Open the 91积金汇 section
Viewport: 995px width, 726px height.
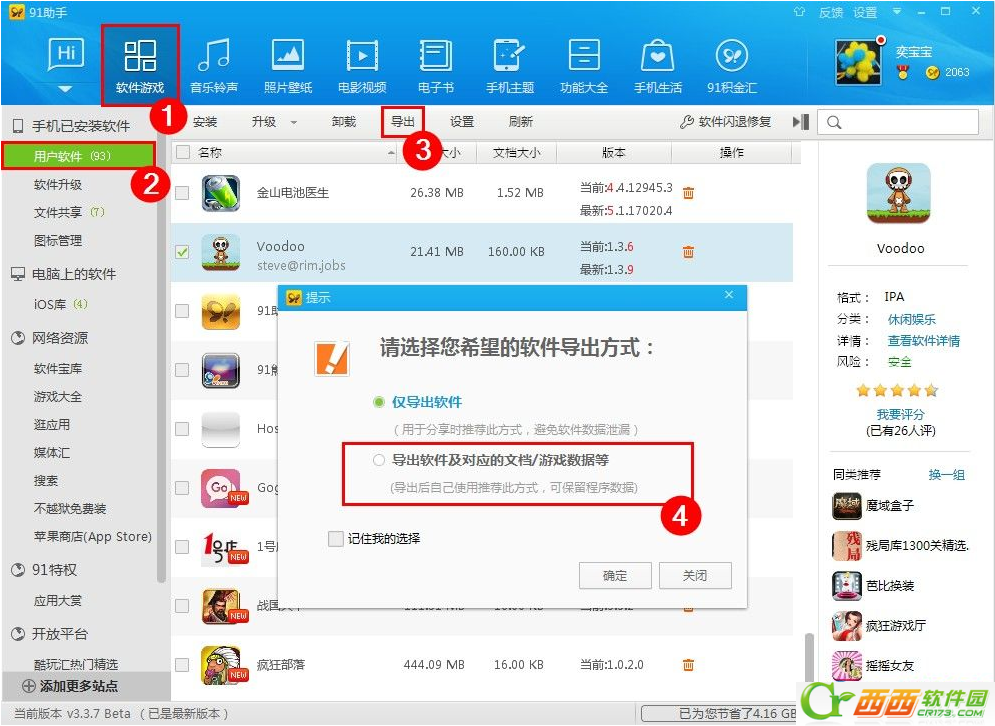click(x=732, y=65)
